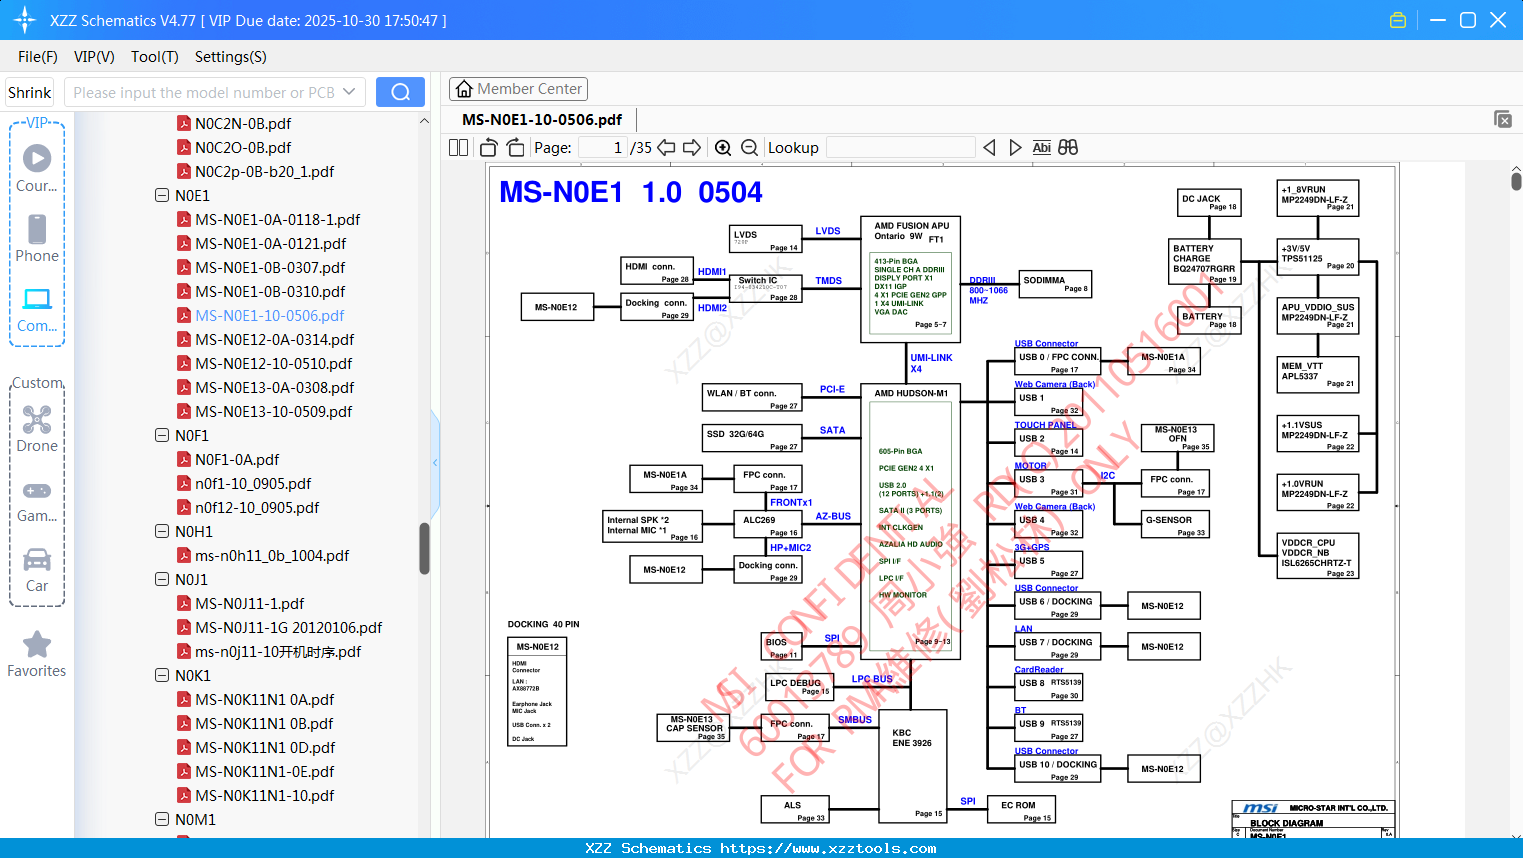Toggle the Abi whole-word match icon
Image resolution: width=1523 pixels, height=858 pixels.
point(1041,147)
